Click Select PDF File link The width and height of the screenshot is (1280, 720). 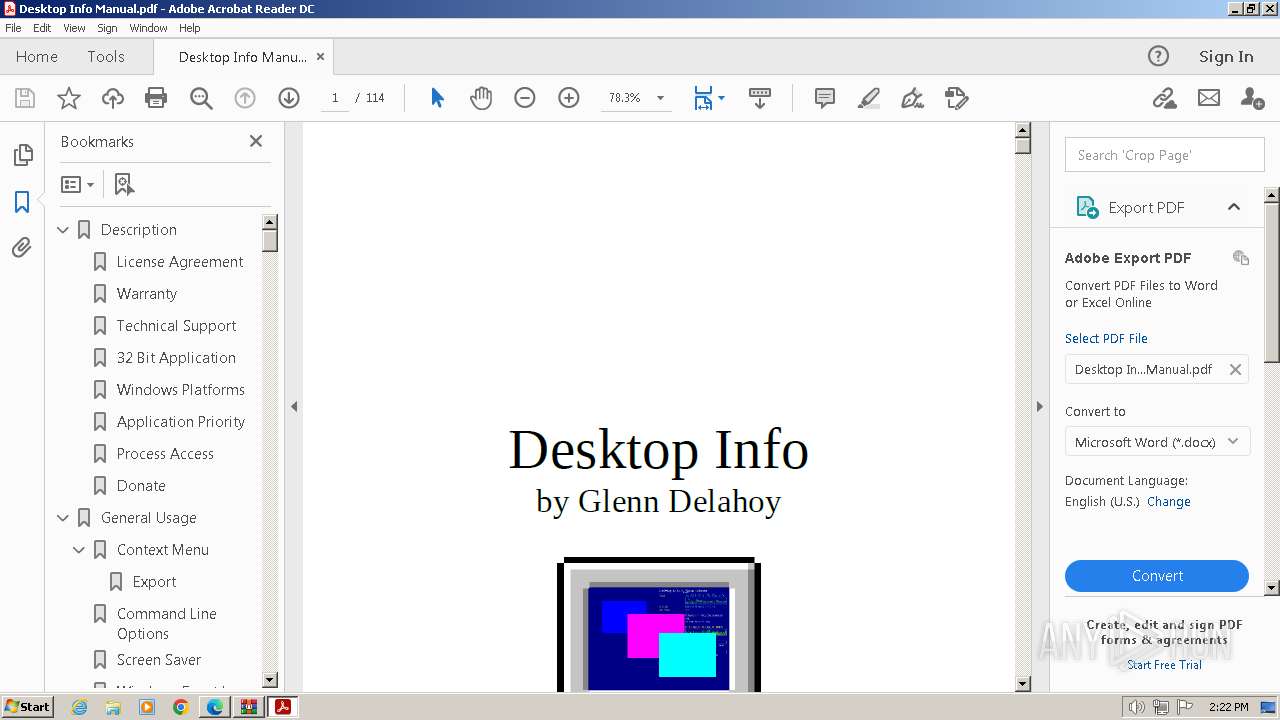[1106, 339]
